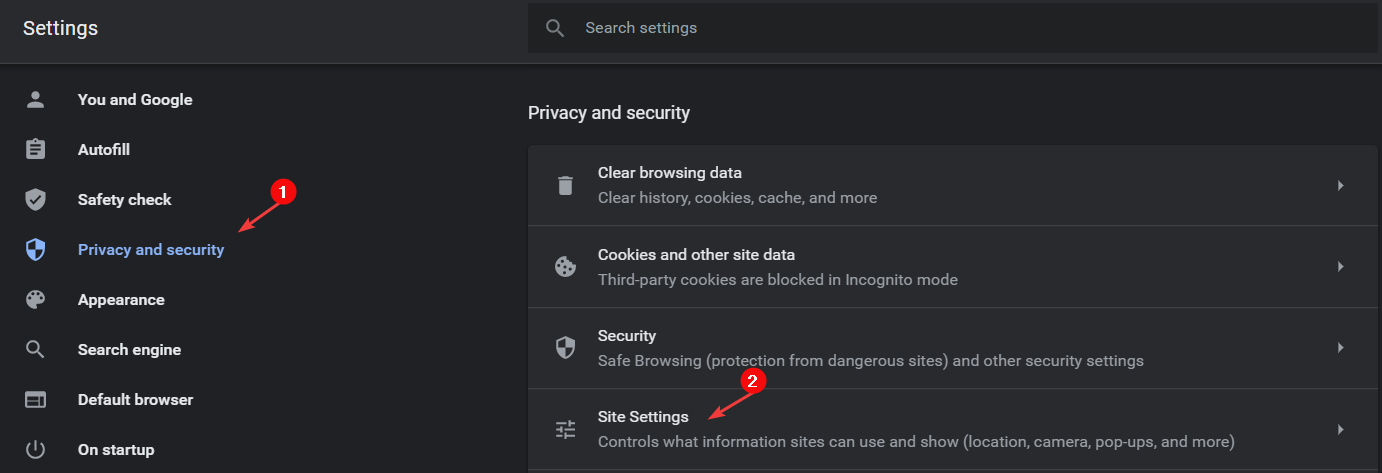
Task: Expand the Security row arrow
Action: [1341, 348]
